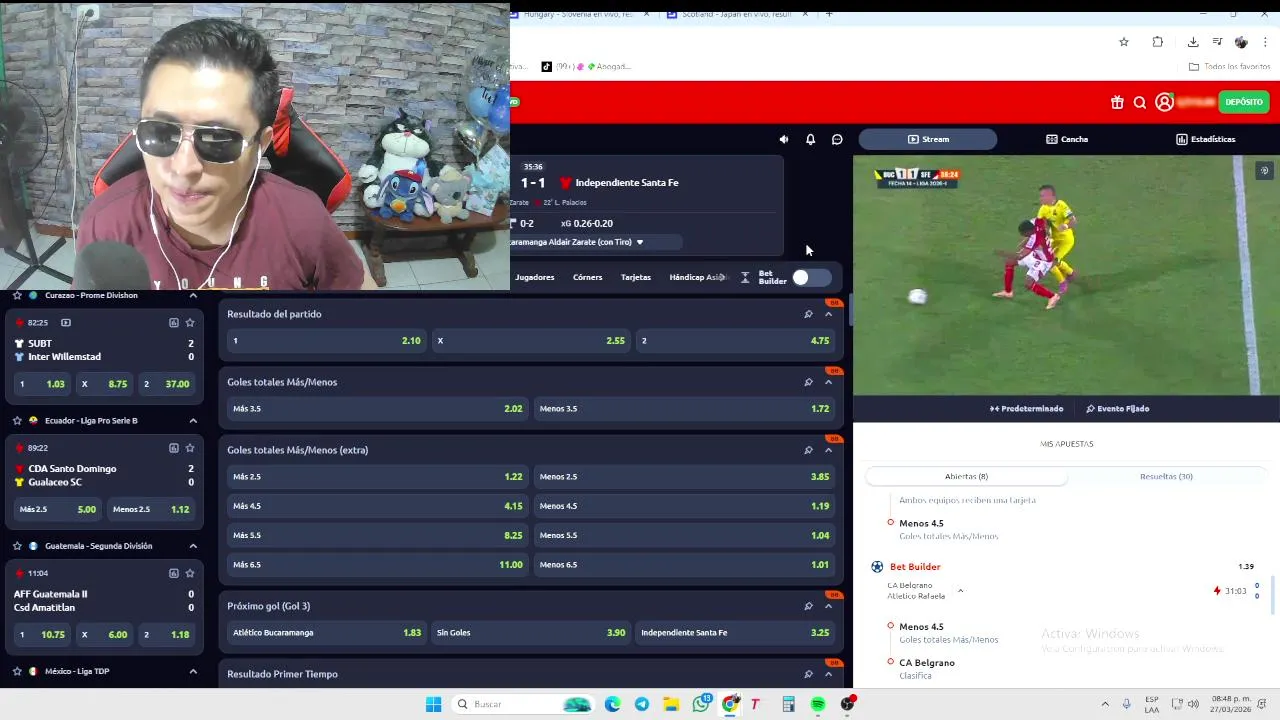Viewport: 1280px width, 720px height.
Task: Favorite the CDA Santo Domingo match
Action: (190, 448)
